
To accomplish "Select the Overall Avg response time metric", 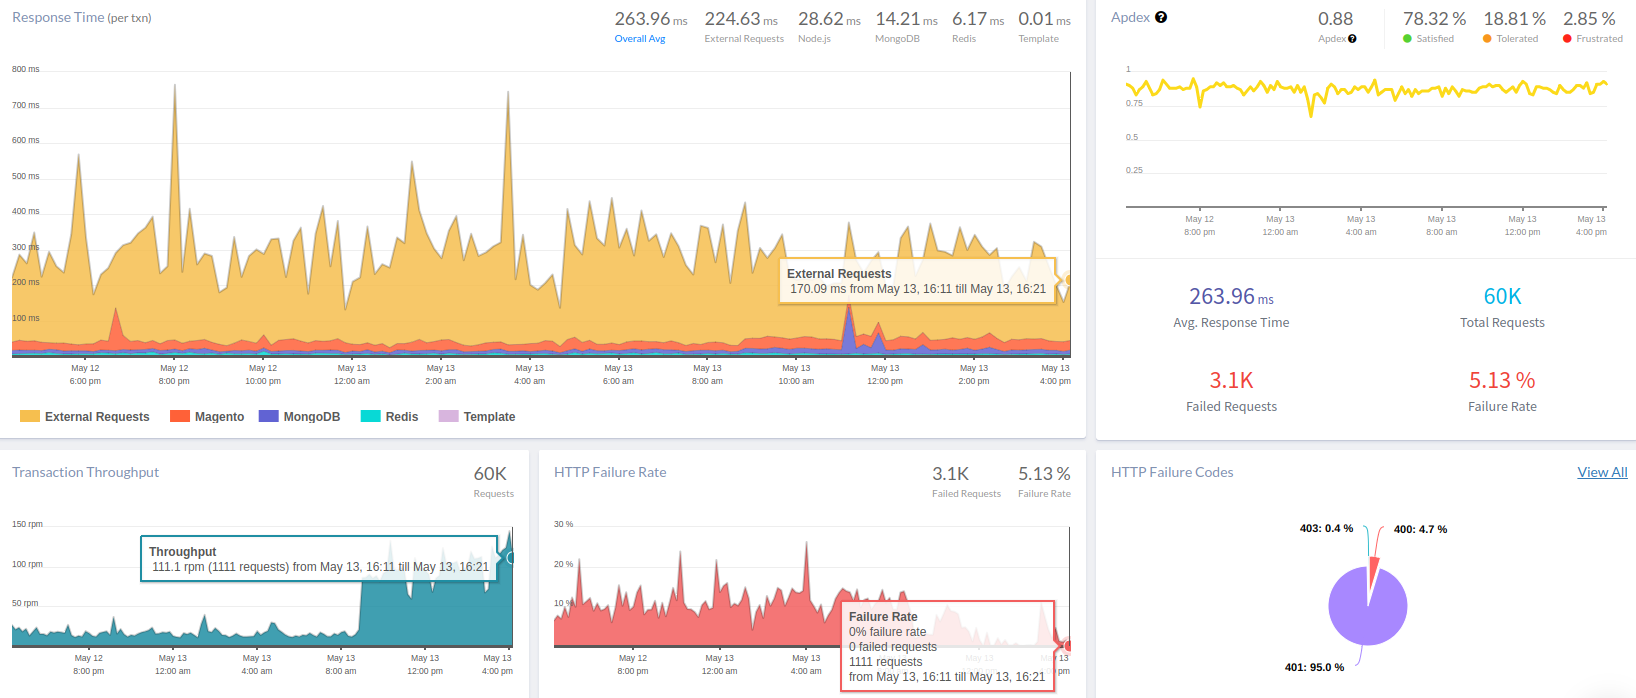I will click(640, 39).
